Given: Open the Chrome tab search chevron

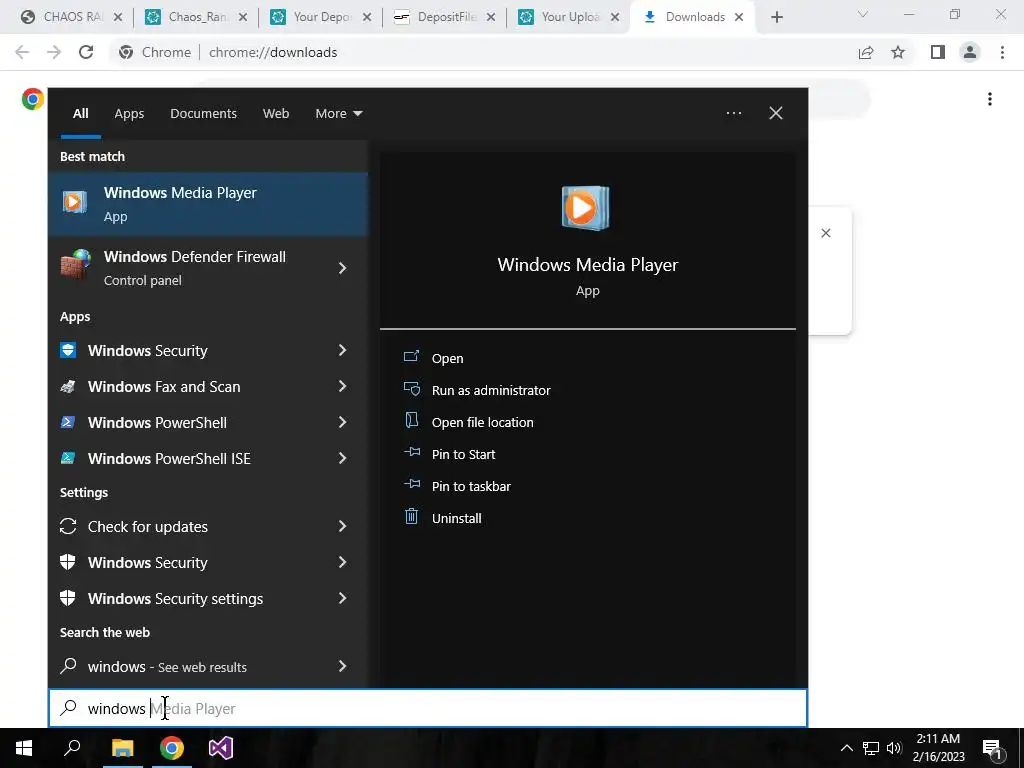Looking at the screenshot, I should pyautogui.click(x=863, y=14).
